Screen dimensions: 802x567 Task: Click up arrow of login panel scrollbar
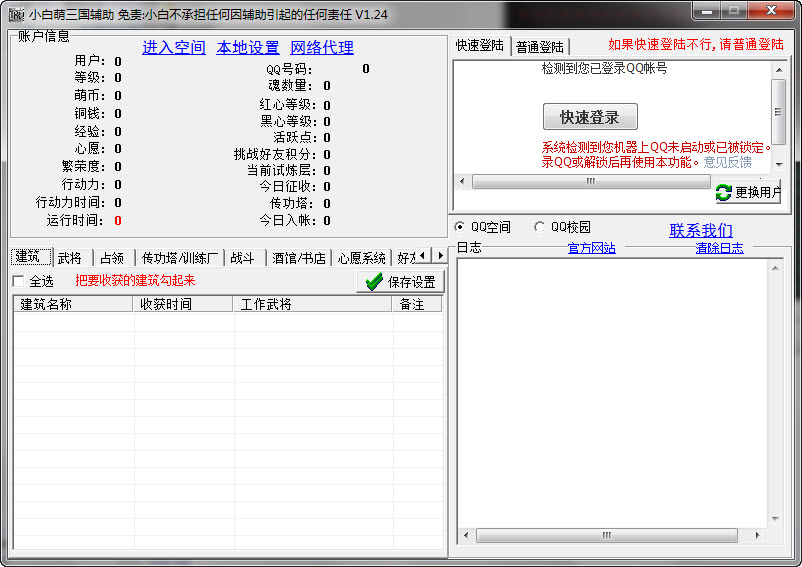pos(778,69)
